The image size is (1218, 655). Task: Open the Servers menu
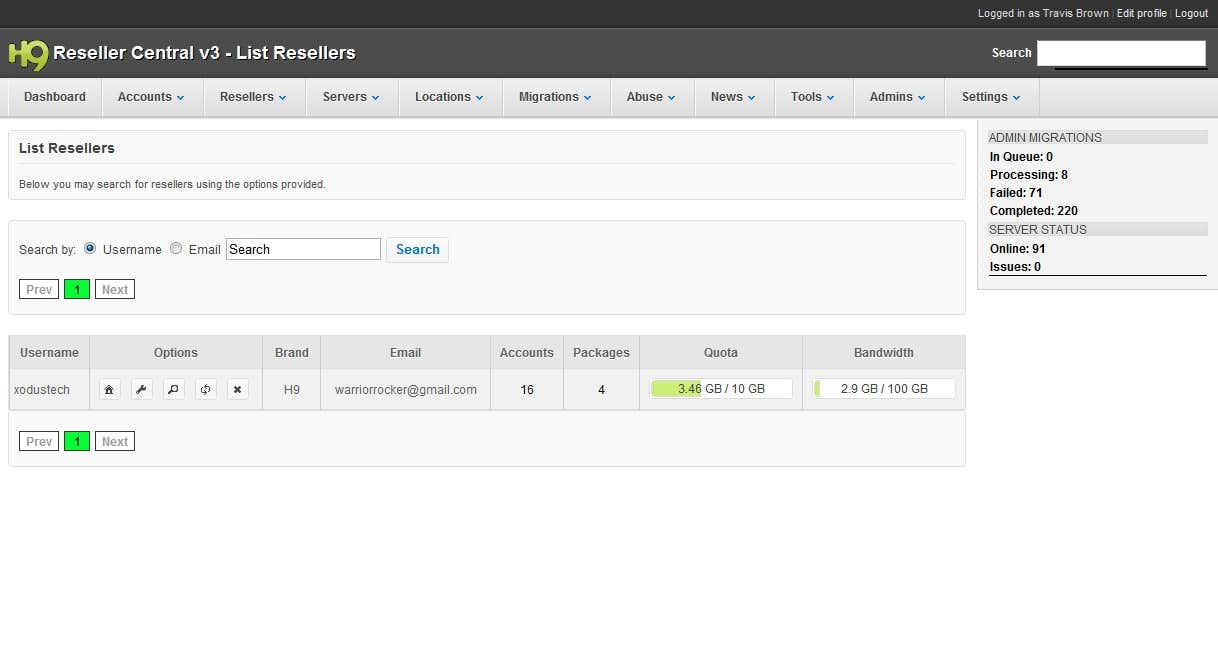click(x=351, y=97)
